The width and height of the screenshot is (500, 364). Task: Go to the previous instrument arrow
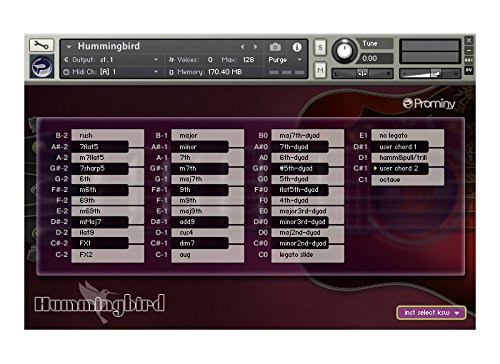[x=243, y=47]
